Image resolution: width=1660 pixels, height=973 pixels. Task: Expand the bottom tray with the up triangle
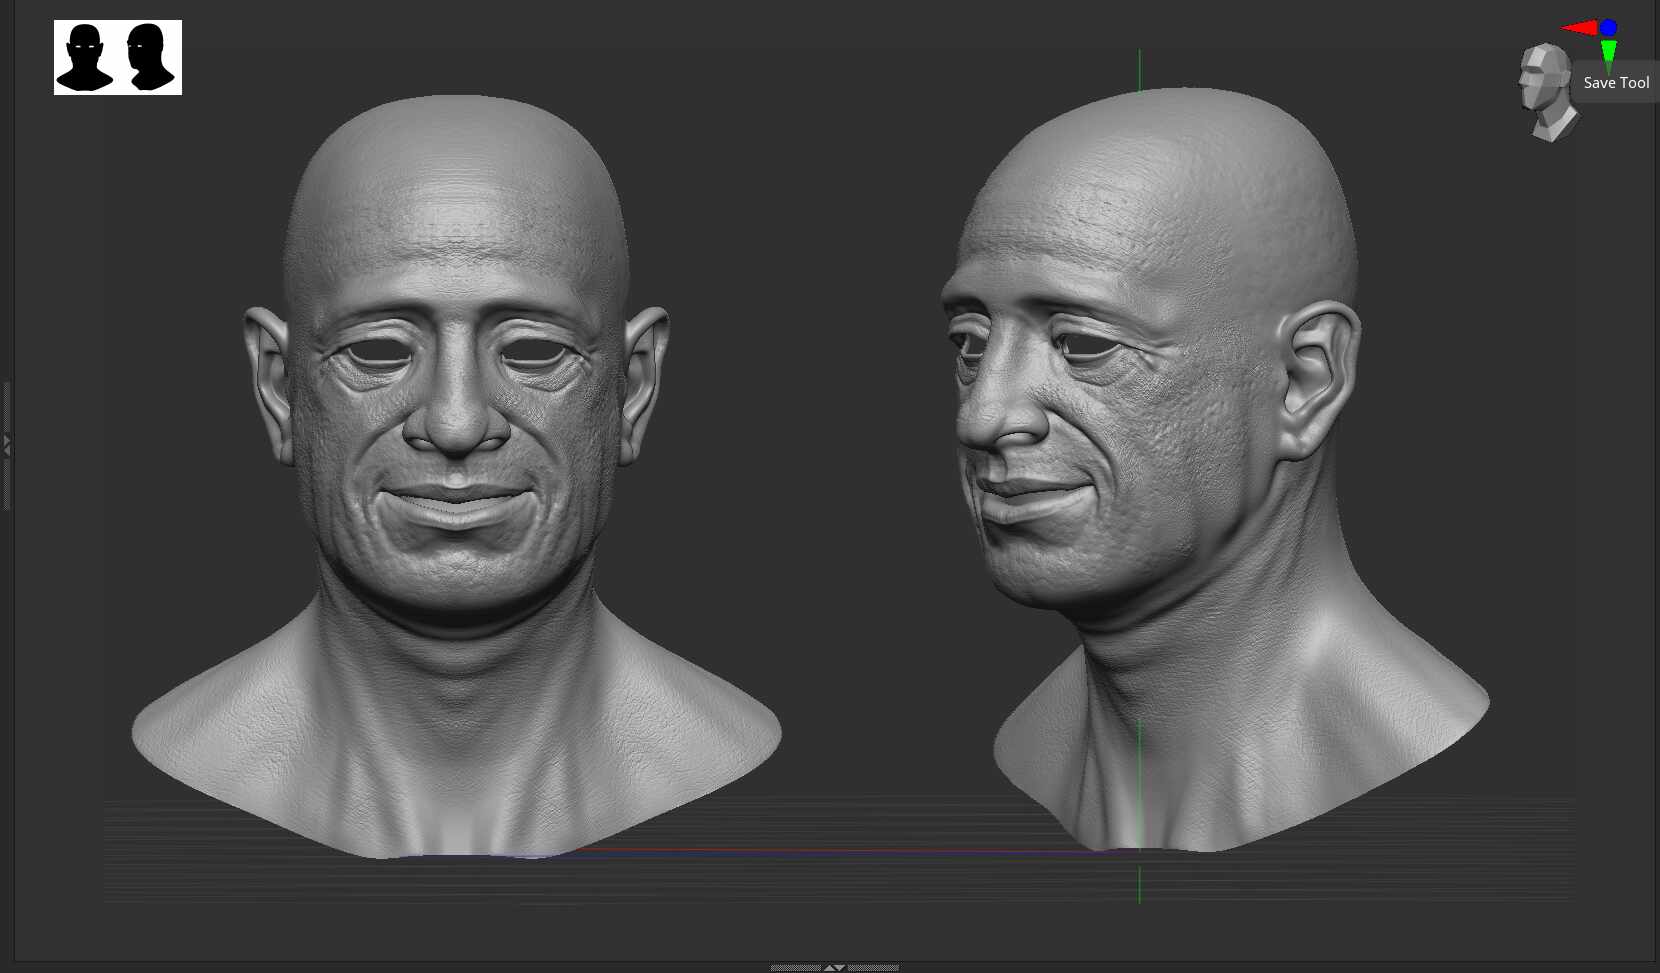pos(829,967)
